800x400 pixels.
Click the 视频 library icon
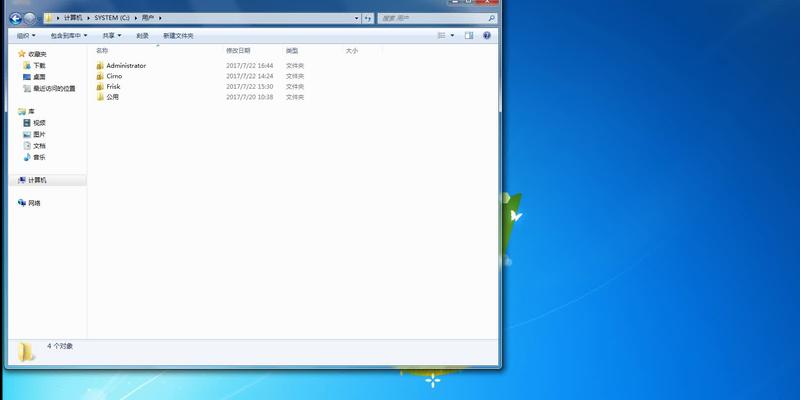[27, 123]
